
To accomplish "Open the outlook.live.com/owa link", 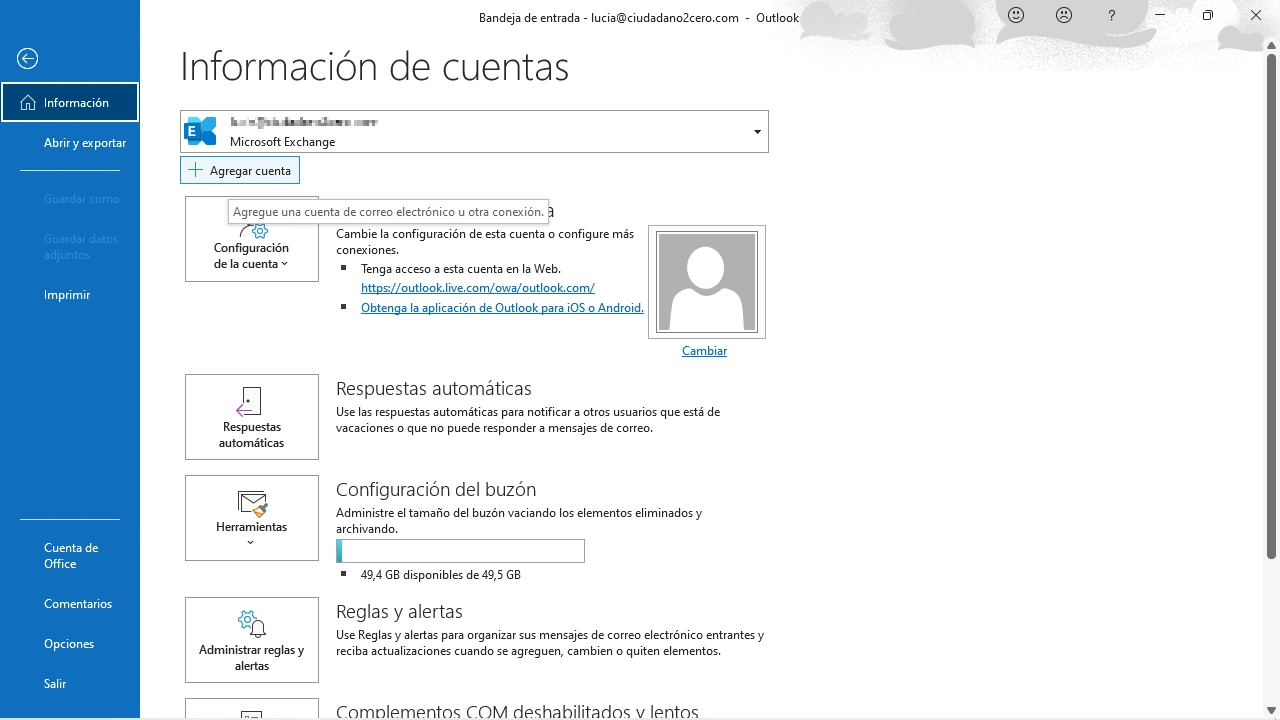I will point(478,288).
